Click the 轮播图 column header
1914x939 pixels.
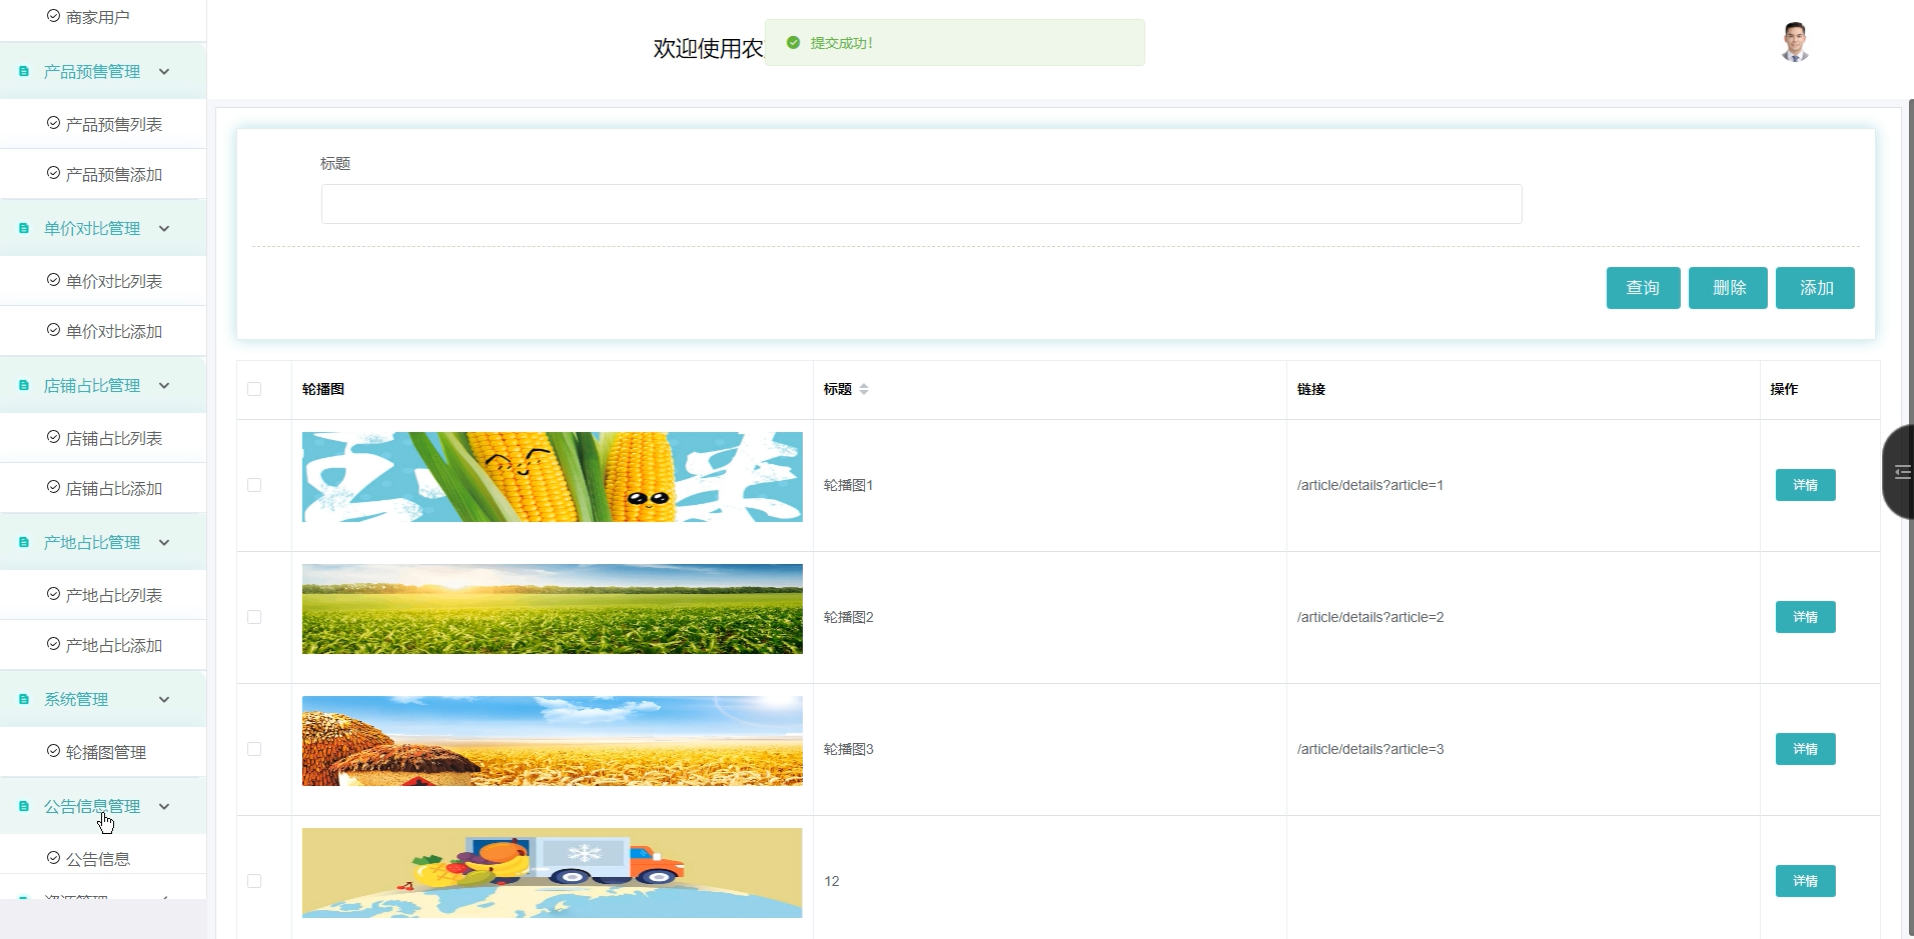323,389
